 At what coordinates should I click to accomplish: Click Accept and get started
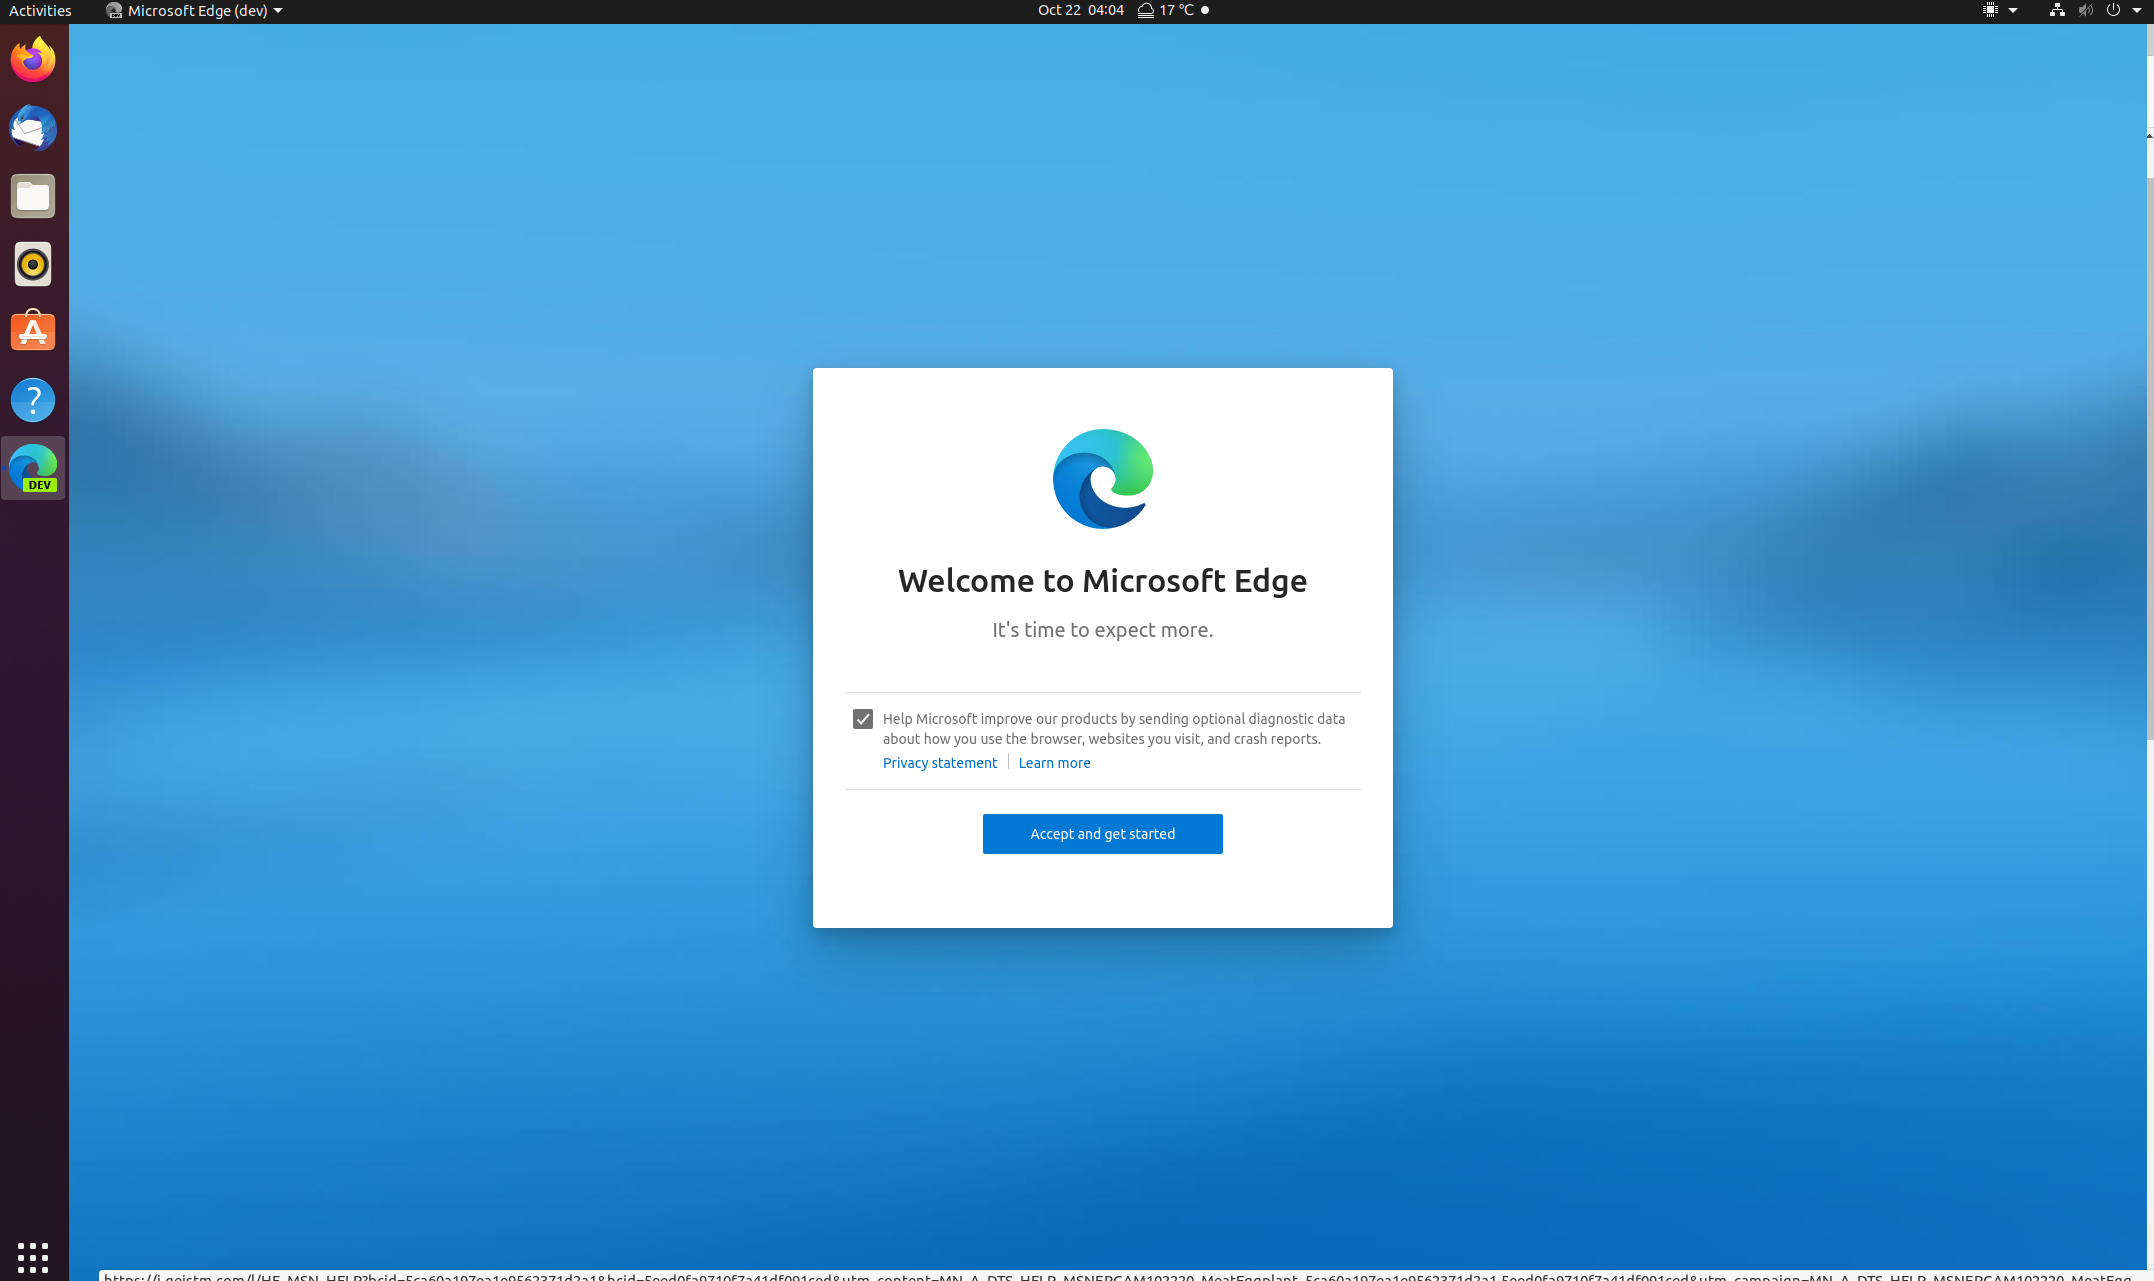(x=1102, y=834)
